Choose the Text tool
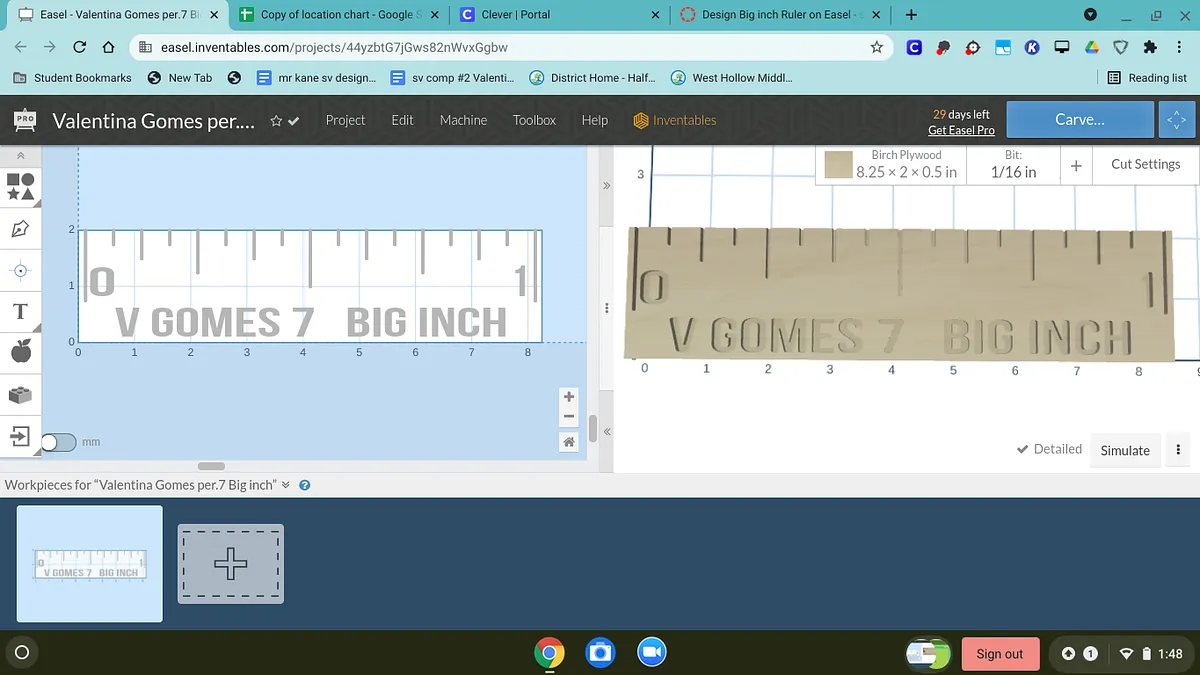Image resolution: width=1200 pixels, height=675 pixels. pos(20,311)
